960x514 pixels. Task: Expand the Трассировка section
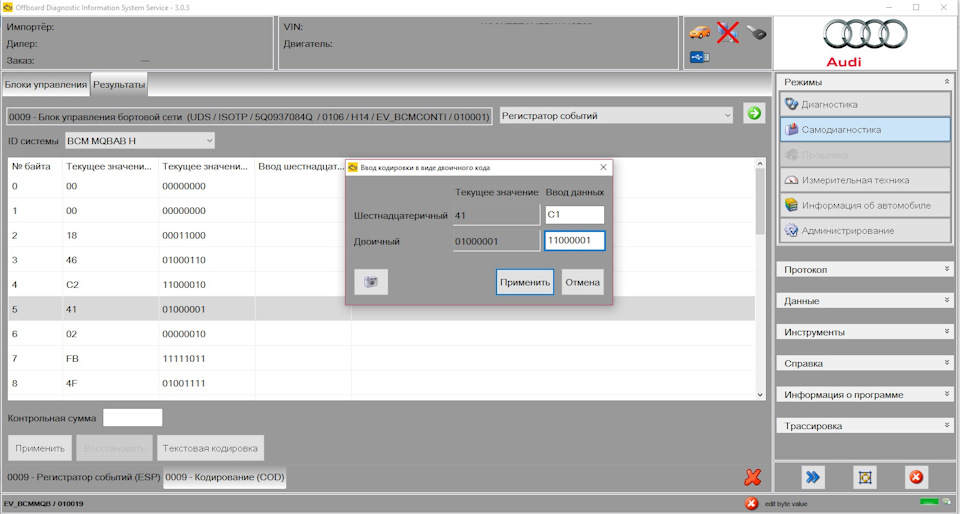click(x=865, y=425)
